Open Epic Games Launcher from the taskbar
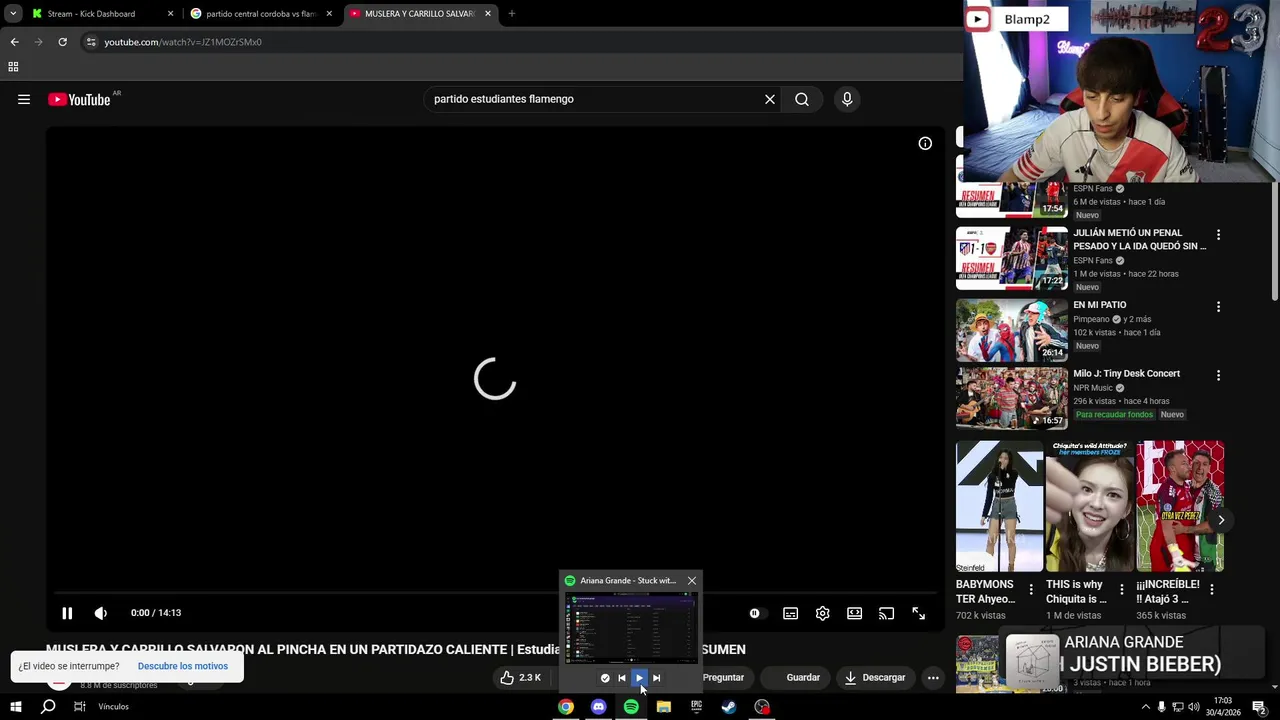The width and height of the screenshot is (1280, 720). 696,707
